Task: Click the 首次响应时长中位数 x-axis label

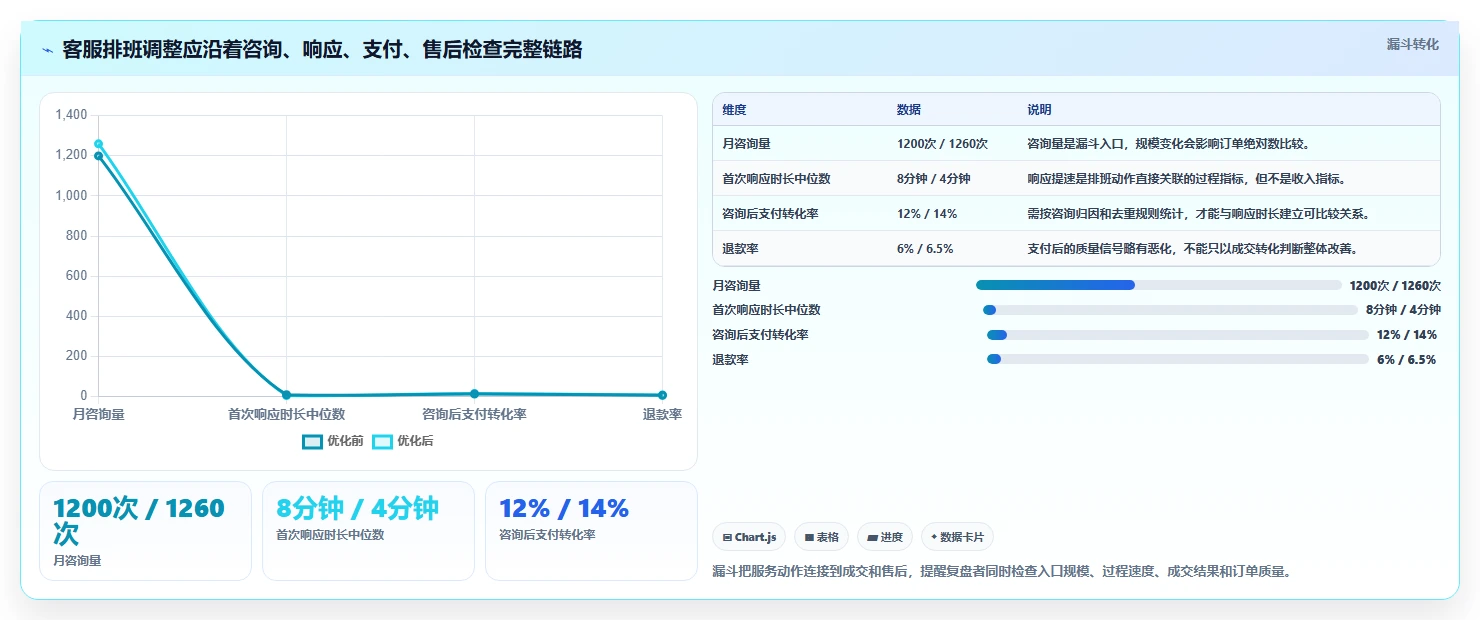Action: (x=286, y=414)
